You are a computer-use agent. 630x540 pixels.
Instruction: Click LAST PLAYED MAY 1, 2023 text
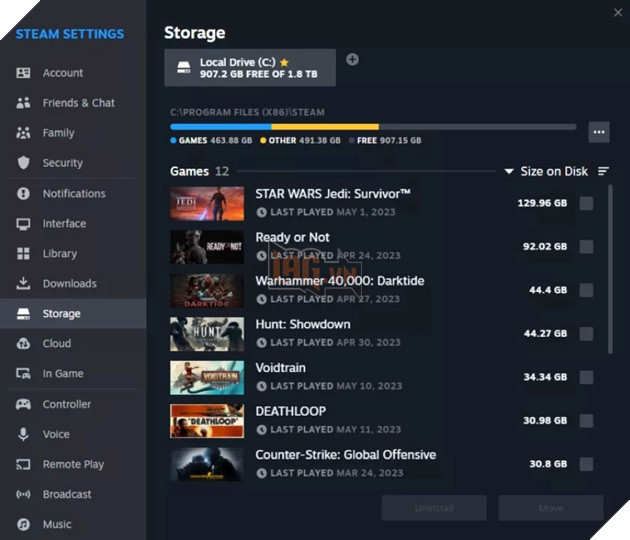333,212
